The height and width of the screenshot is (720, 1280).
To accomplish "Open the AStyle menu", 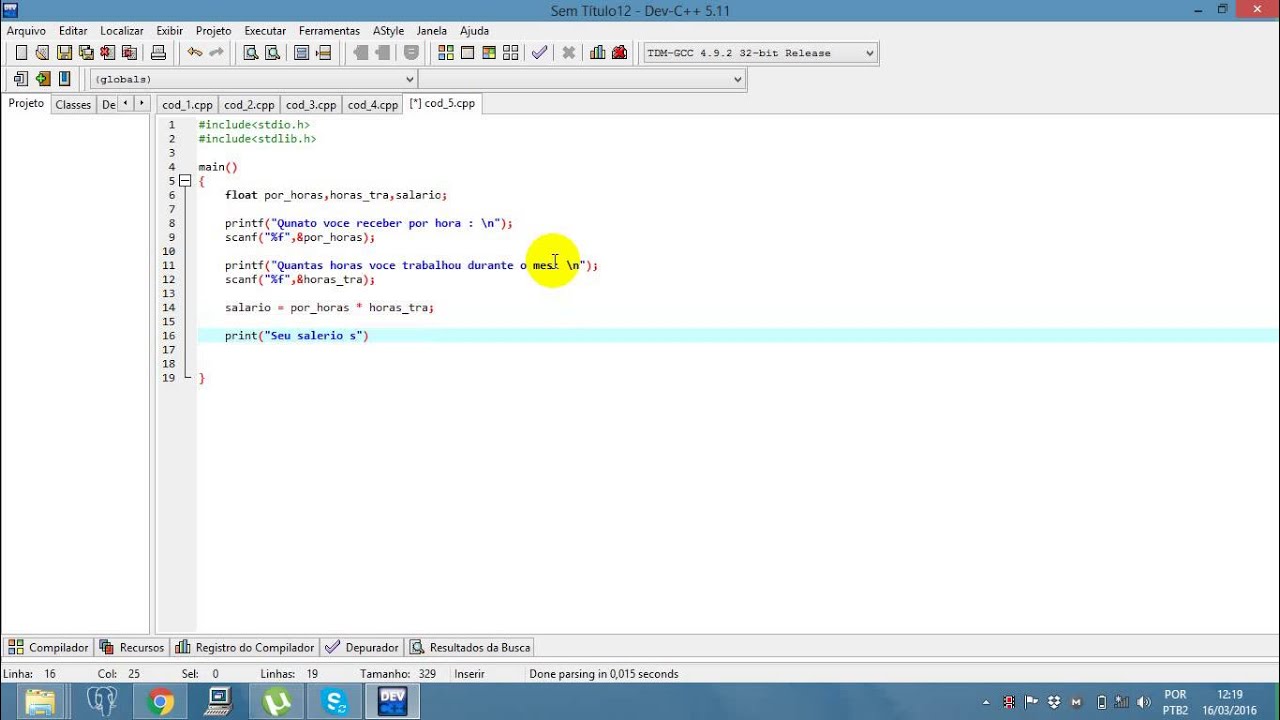I will [x=388, y=31].
